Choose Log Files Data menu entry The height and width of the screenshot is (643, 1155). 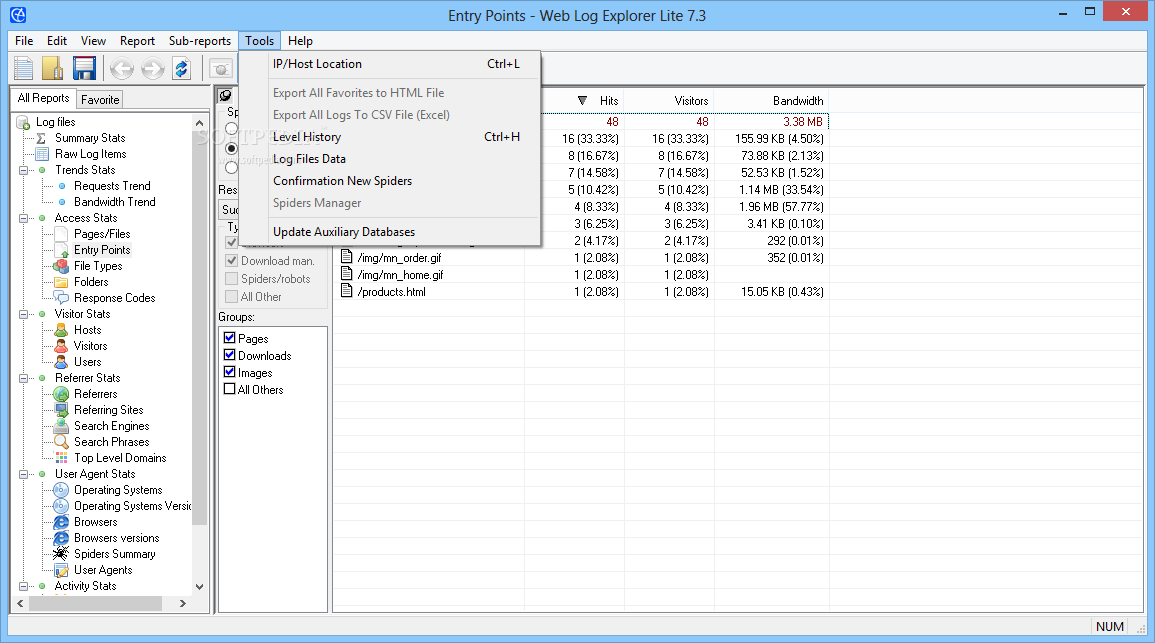pyautogui.click(x=390, y=159)
